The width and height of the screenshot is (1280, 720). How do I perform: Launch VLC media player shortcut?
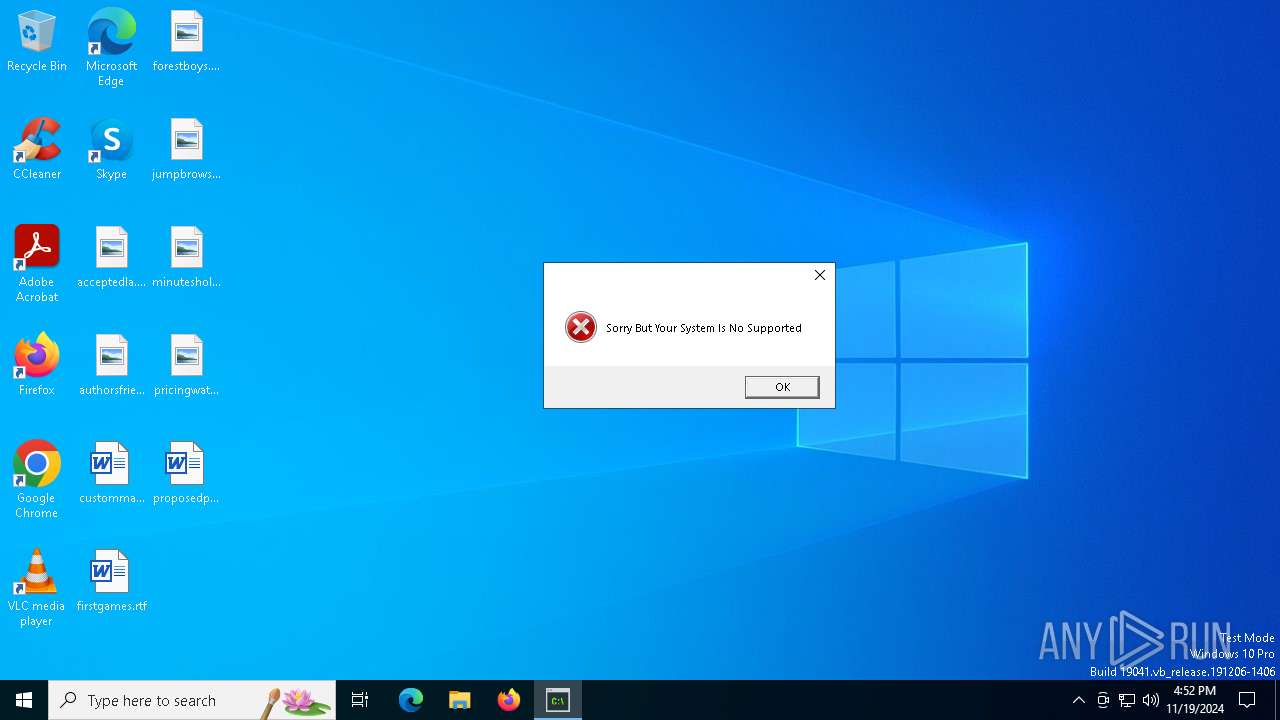[37, 588]
